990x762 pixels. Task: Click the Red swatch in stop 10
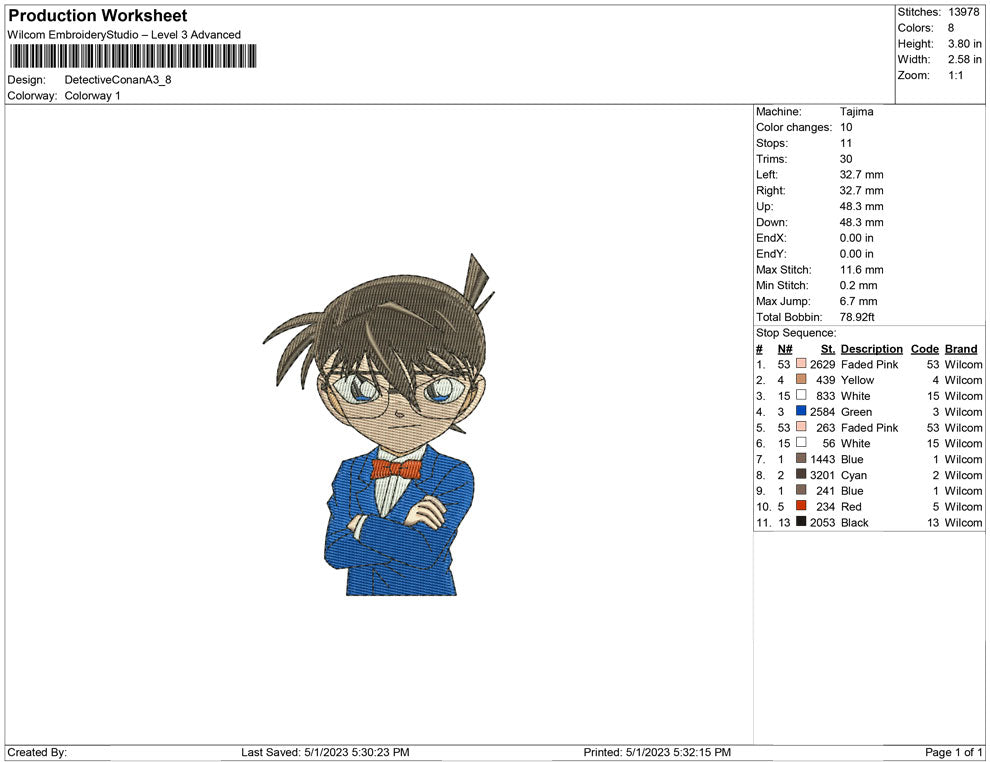(x=801, y=506)
